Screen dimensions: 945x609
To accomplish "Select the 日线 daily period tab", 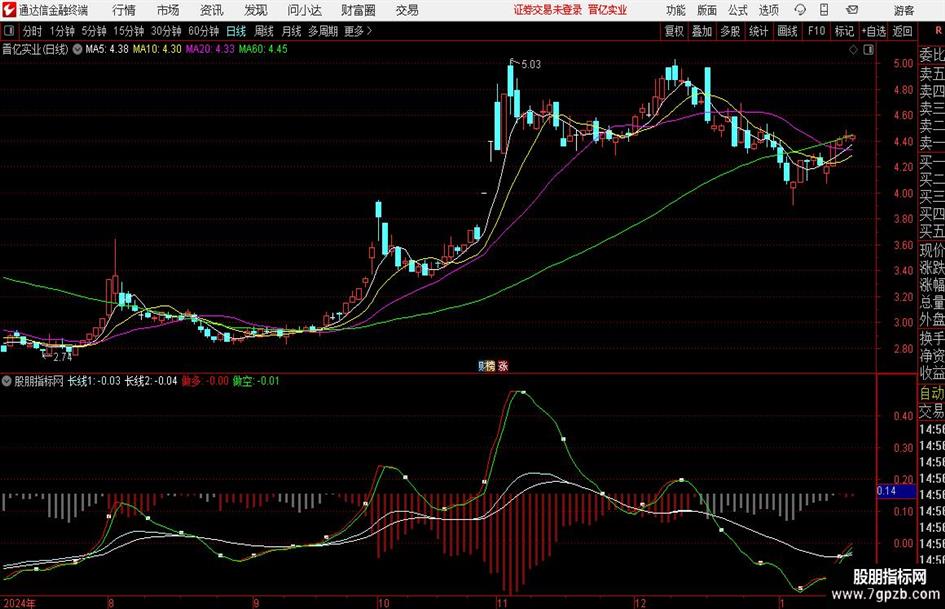I will click(236, 31).
